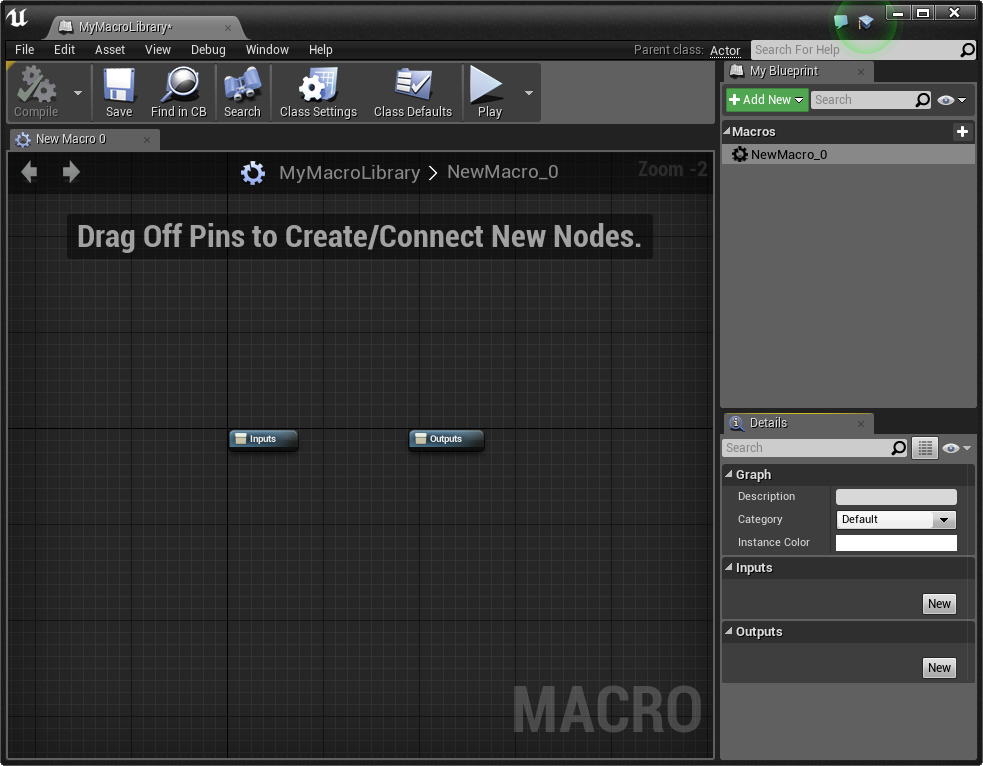Pick the Instance Color swatch
This screenshot has height=766, width=983.
click(895, 543)
